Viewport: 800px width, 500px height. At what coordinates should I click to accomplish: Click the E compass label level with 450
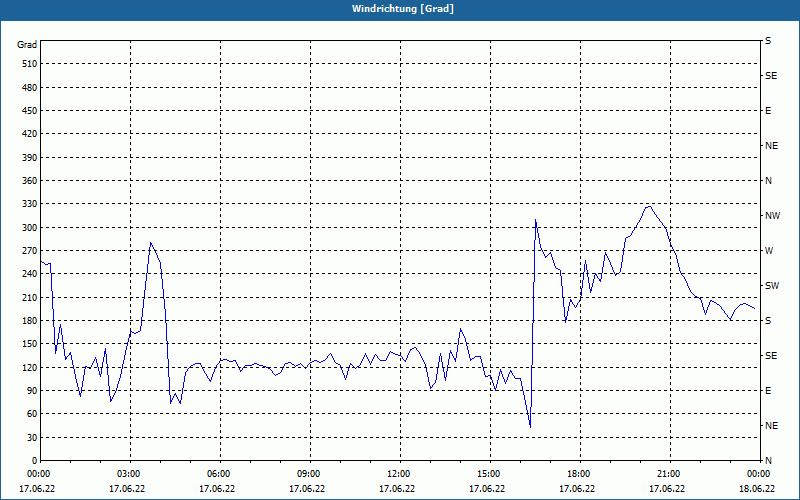[x=768, y=111]
